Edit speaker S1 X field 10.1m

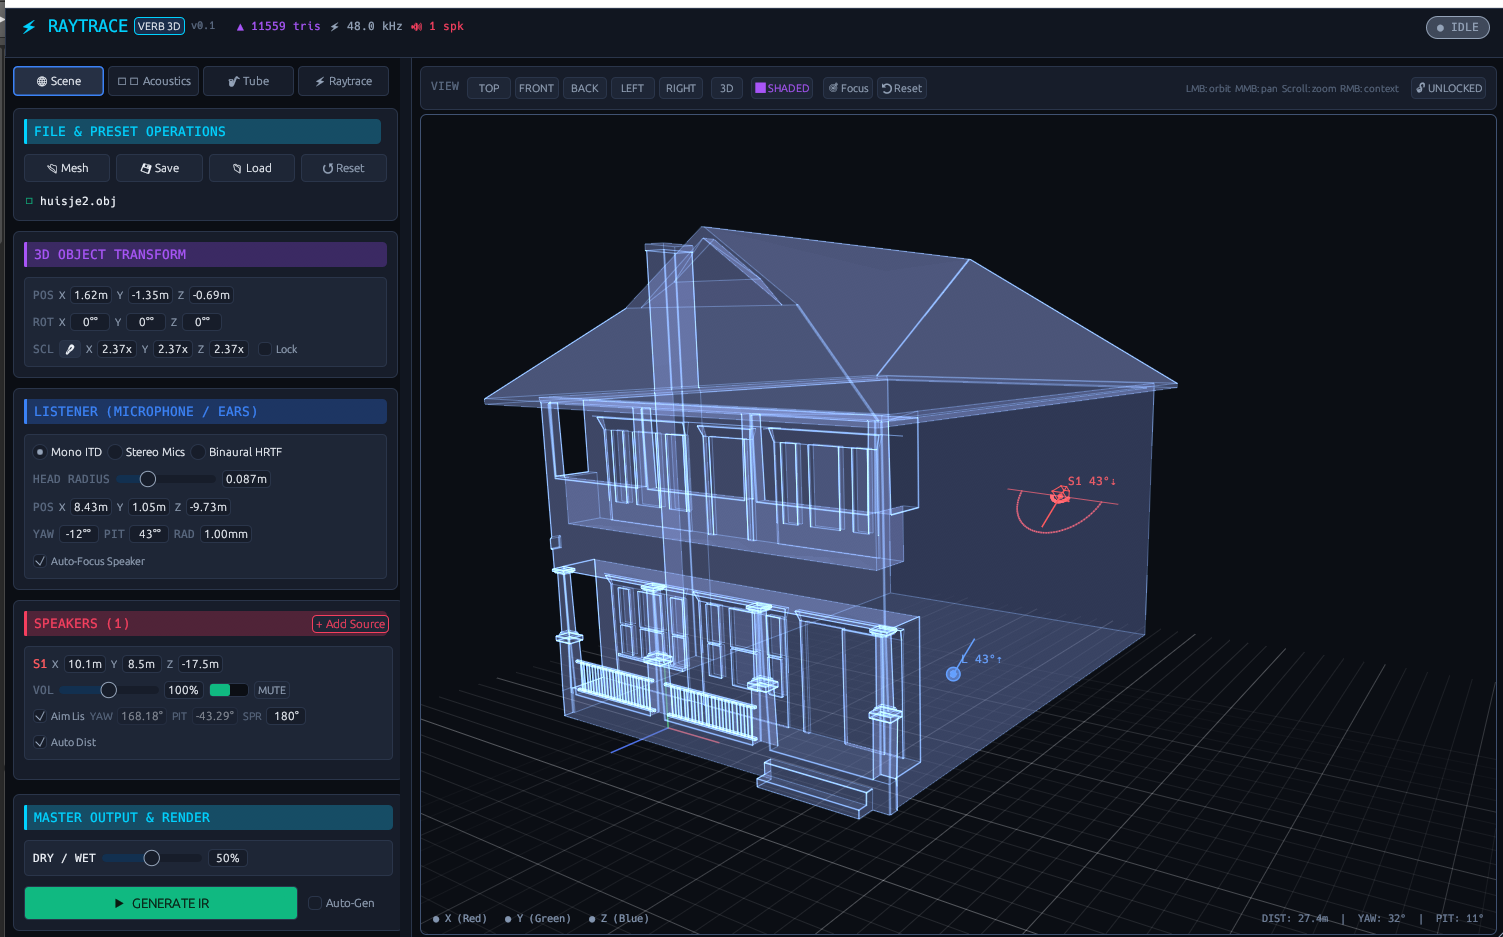click(x=85, y=664)
